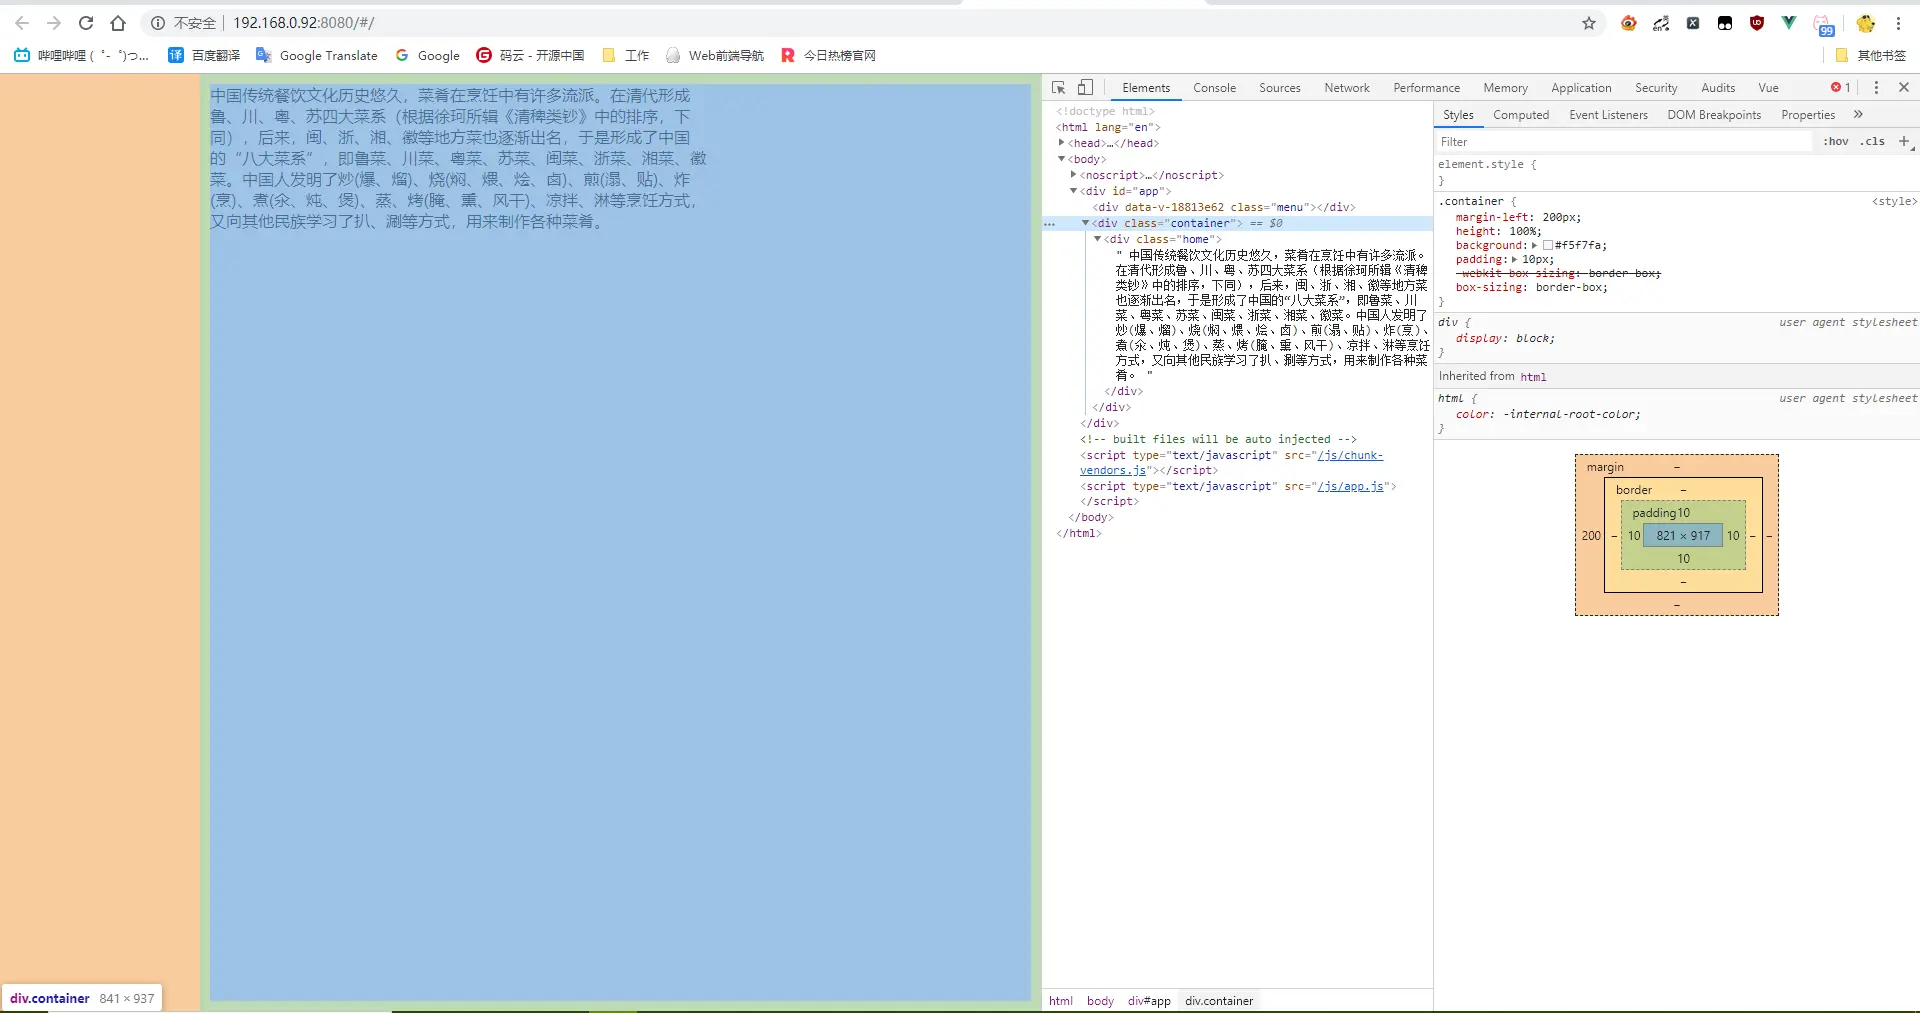Expand the noscript element node
Screen dimensions: 1920x1013
(x=1074, y=175)
